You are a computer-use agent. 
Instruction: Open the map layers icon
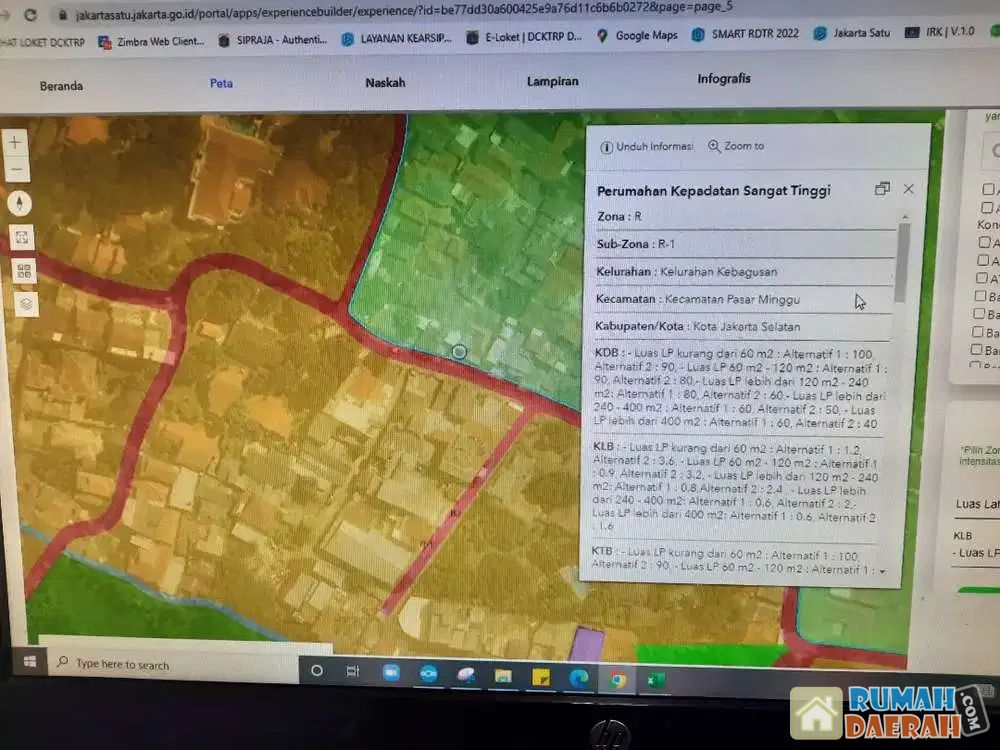click(26, 303)
